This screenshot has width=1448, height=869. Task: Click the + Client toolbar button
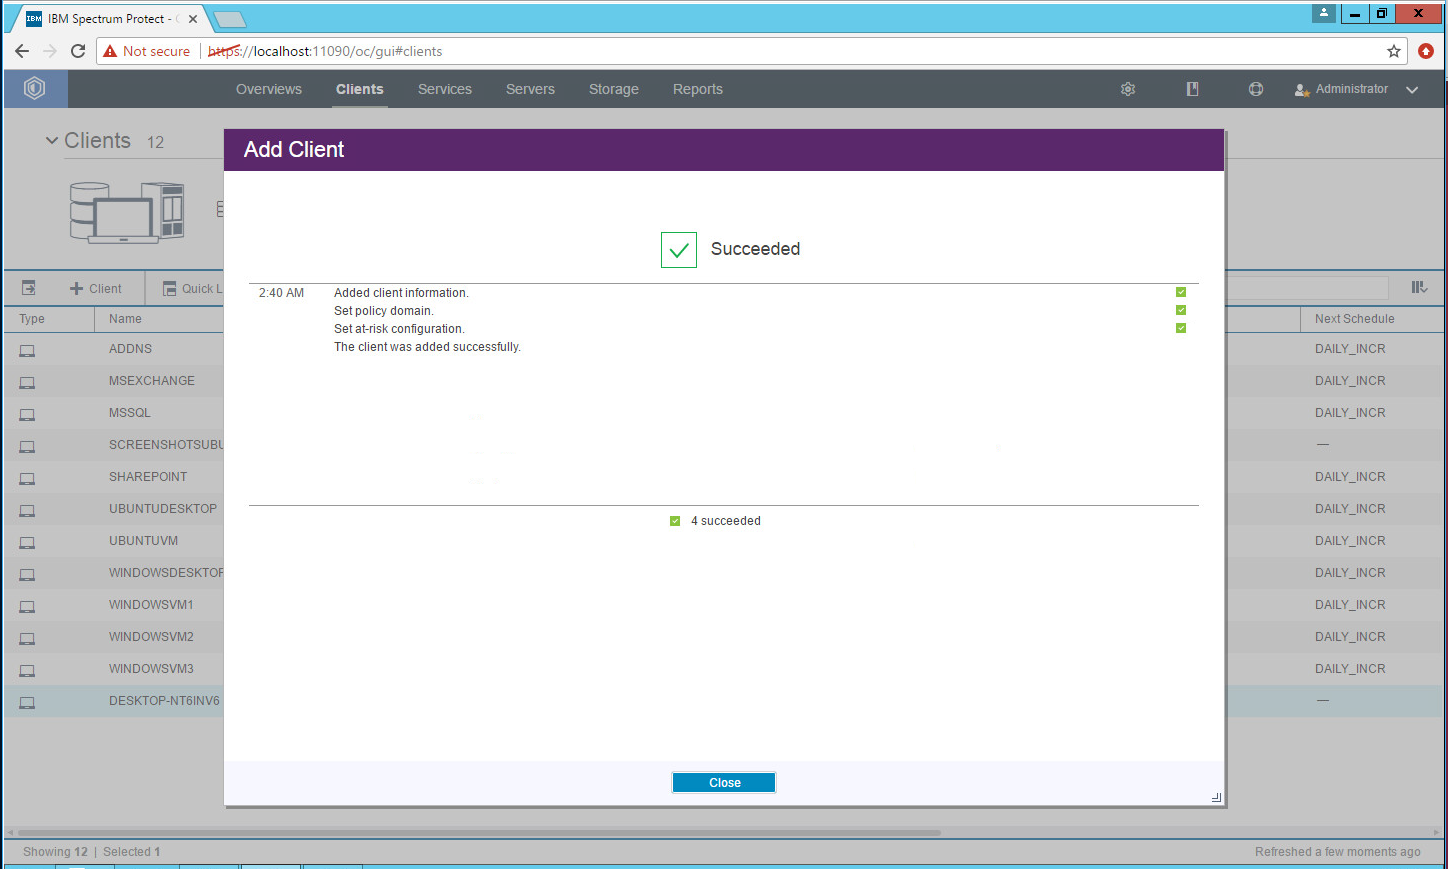pos(96,289)
